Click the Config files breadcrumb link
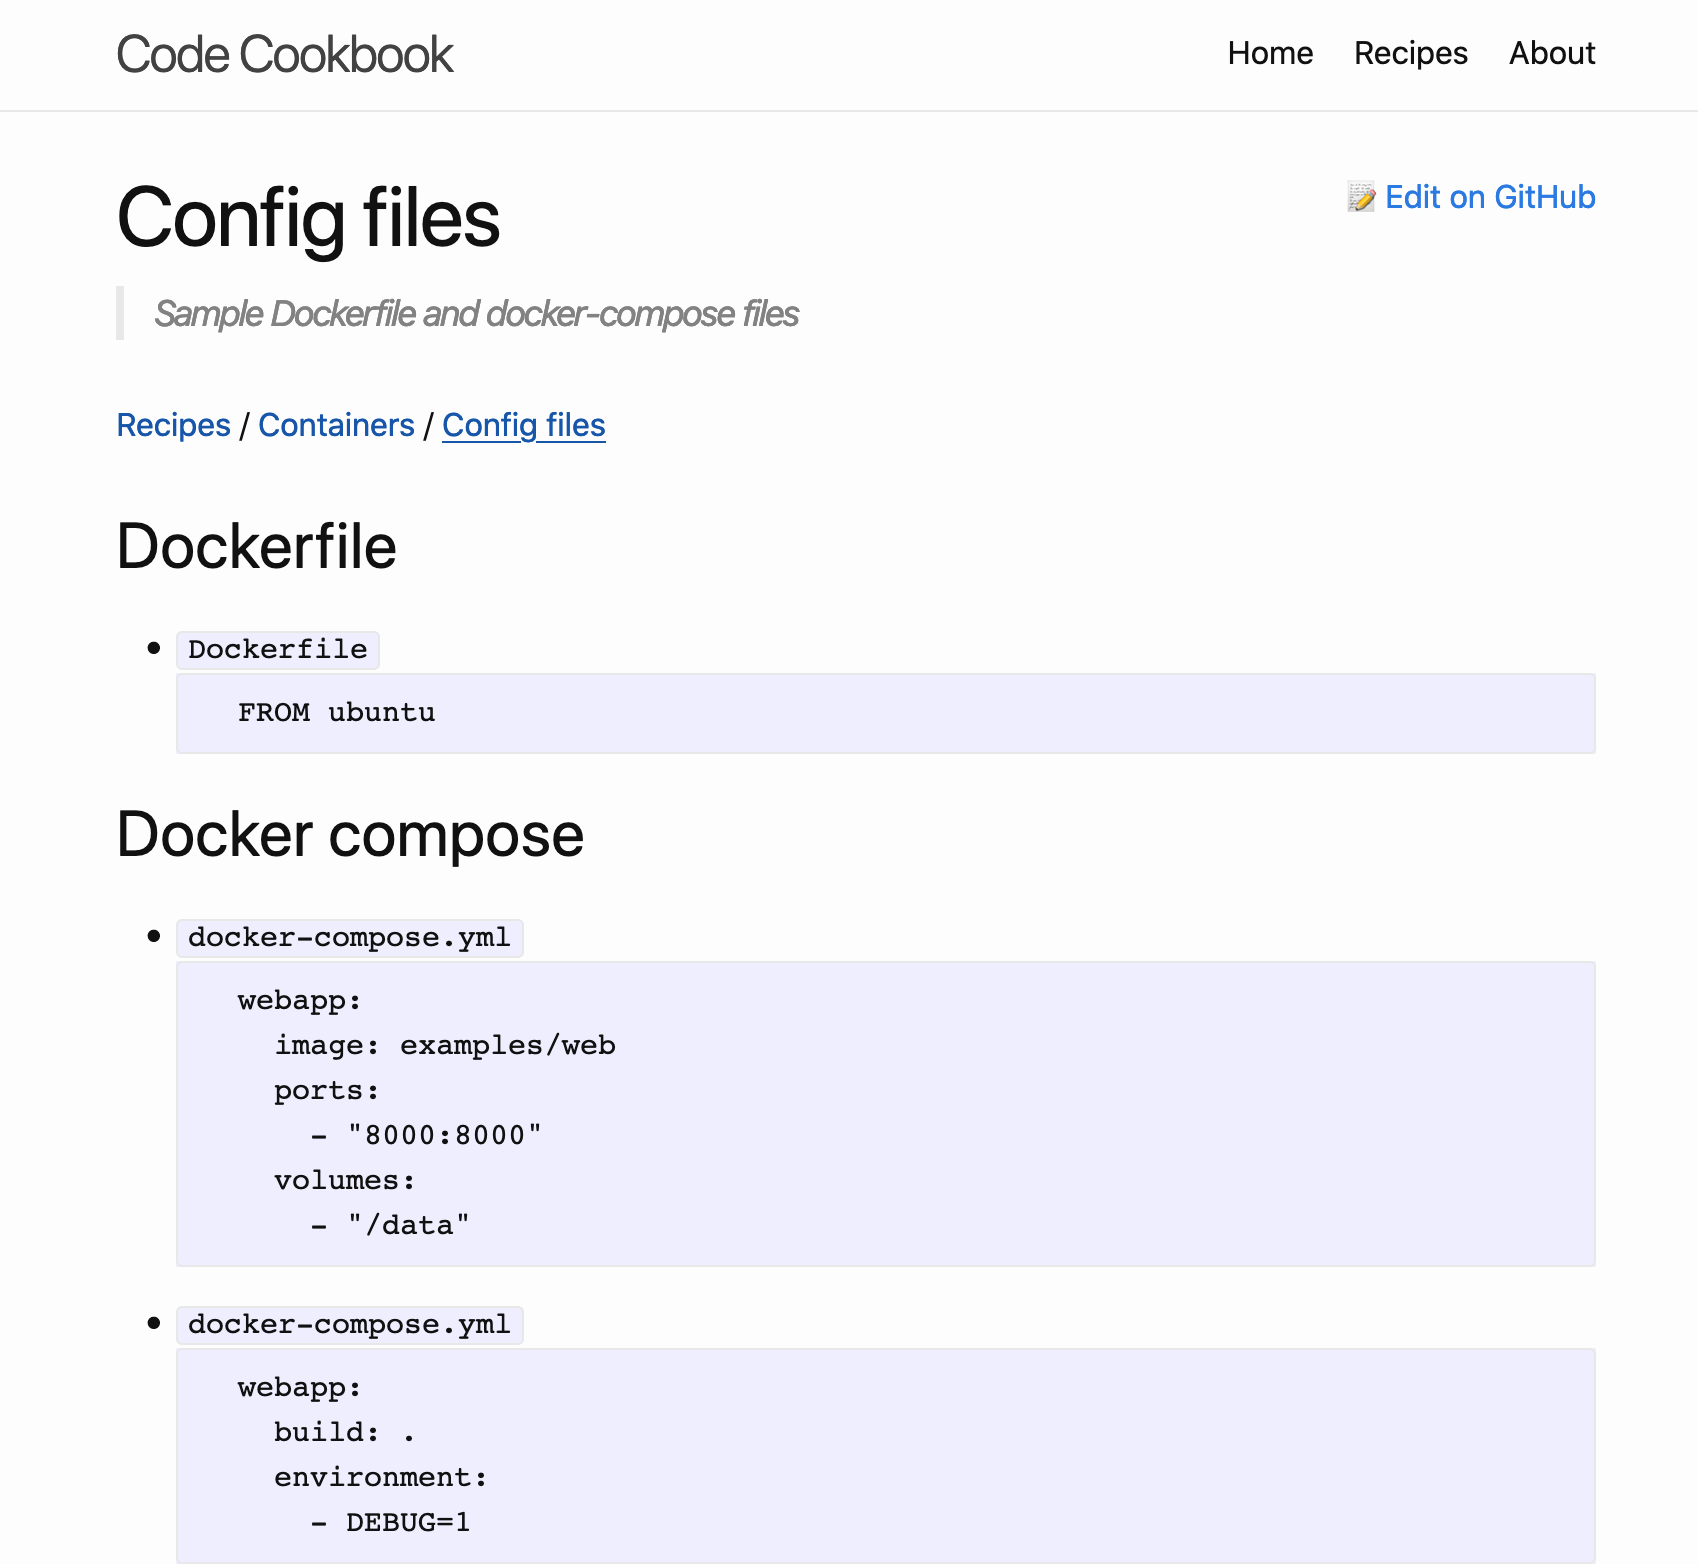The image size is (1698, 1564). click(523, 425)
